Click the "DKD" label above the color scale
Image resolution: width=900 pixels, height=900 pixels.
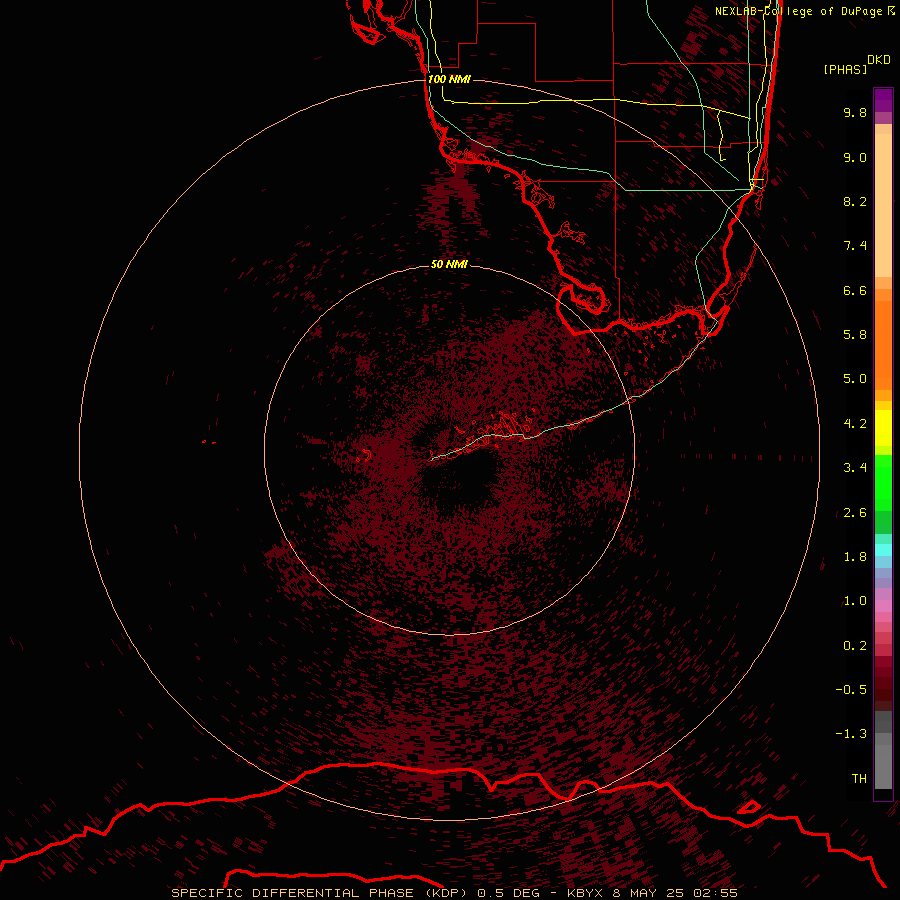879,60
